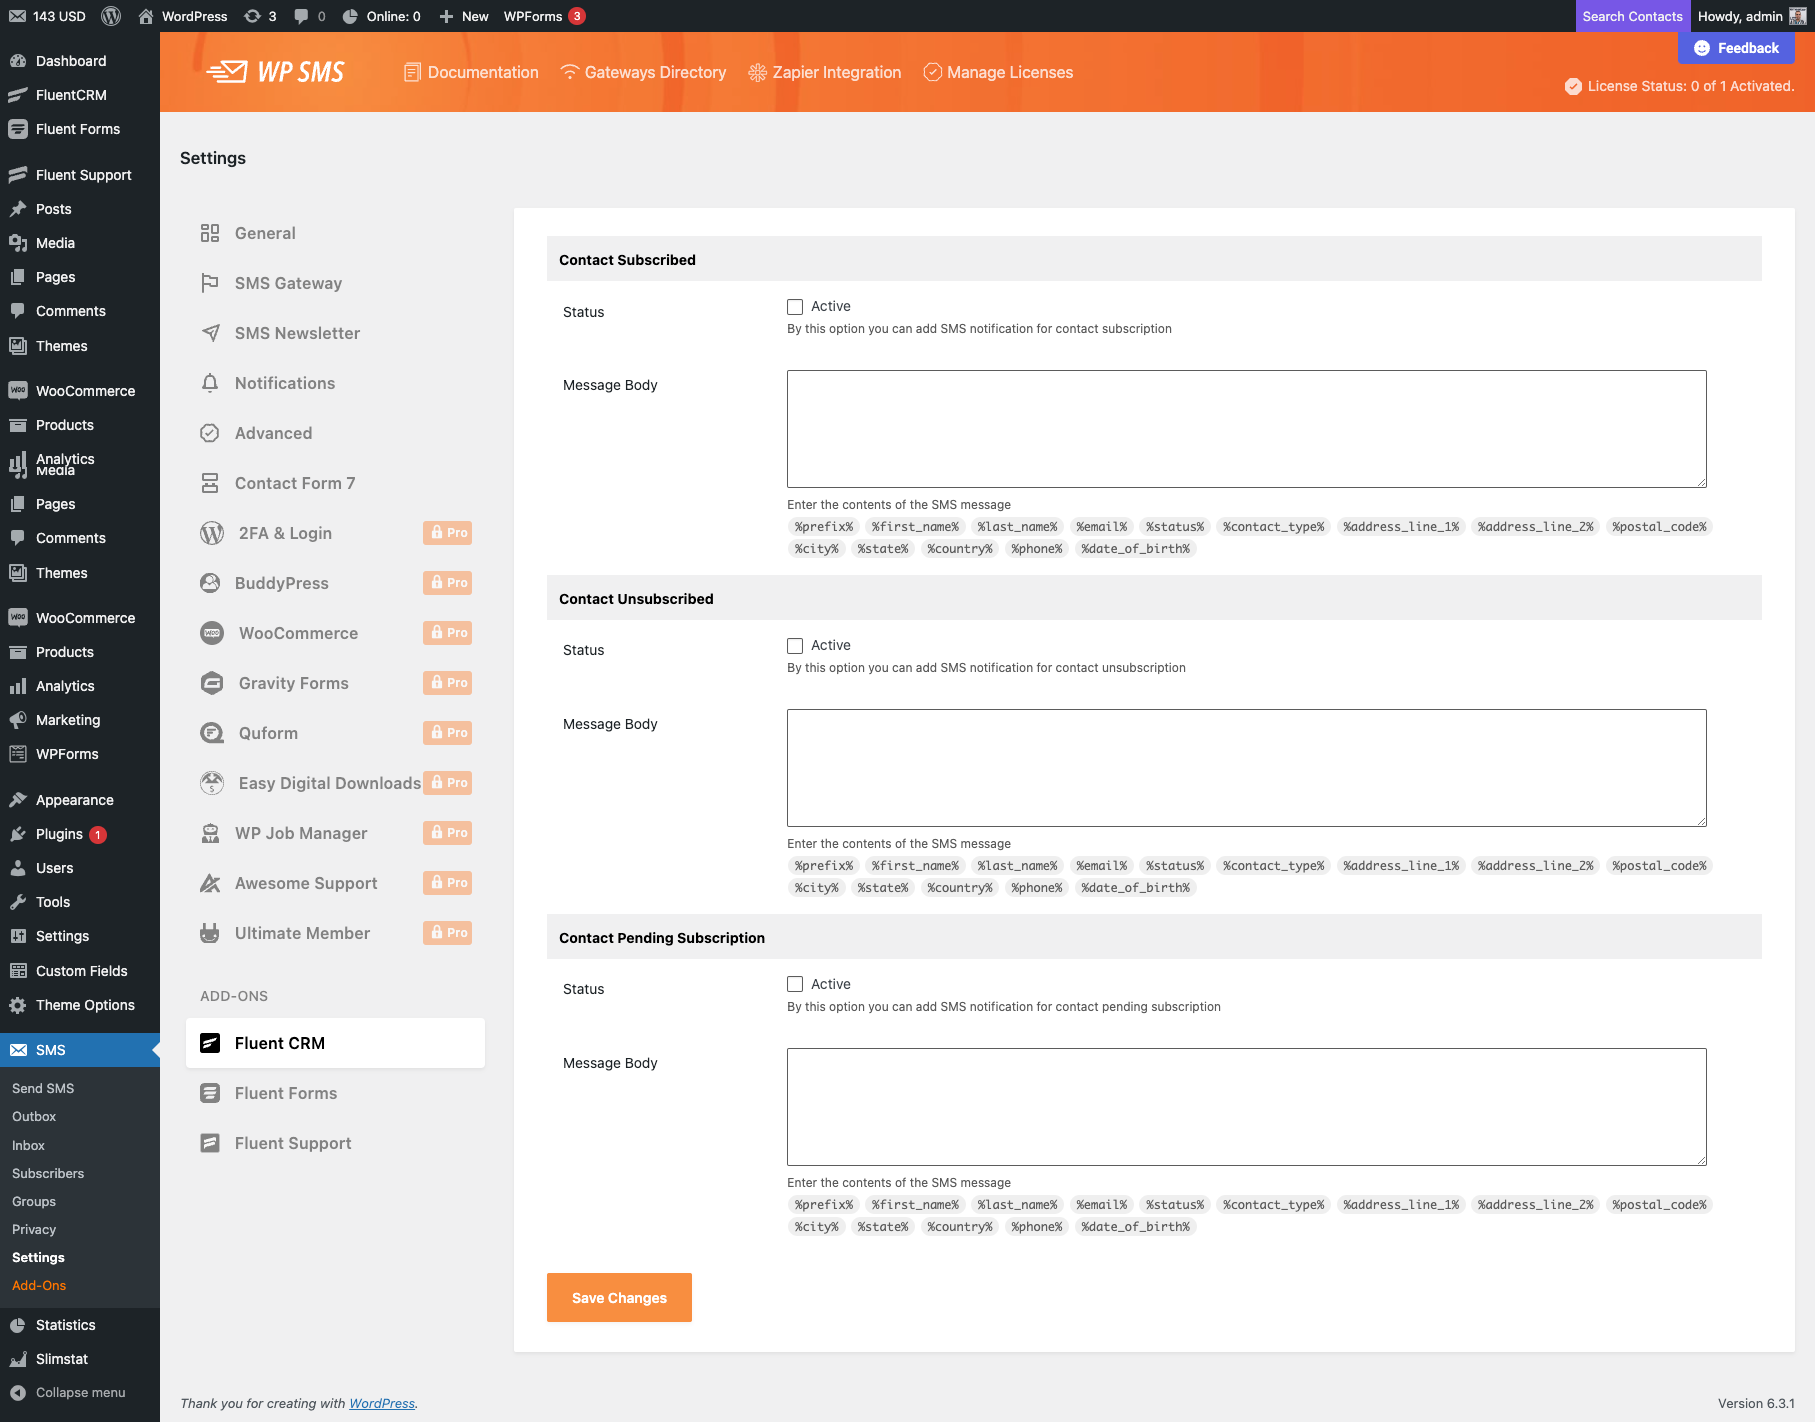Open the Theme Options sidebar menu
The height and width of the screenshot is (1423, 1815).
[x=80, y=1005]
